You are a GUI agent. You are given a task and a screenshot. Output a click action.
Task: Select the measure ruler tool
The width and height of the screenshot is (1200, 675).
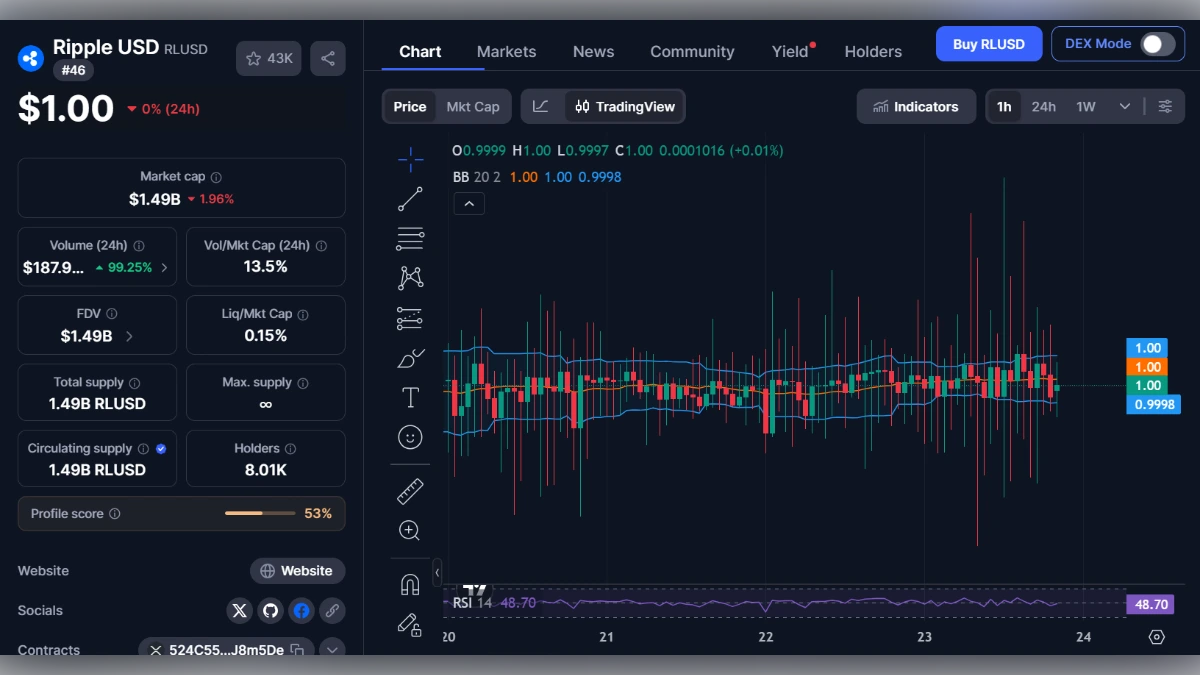tap(410, 490)
